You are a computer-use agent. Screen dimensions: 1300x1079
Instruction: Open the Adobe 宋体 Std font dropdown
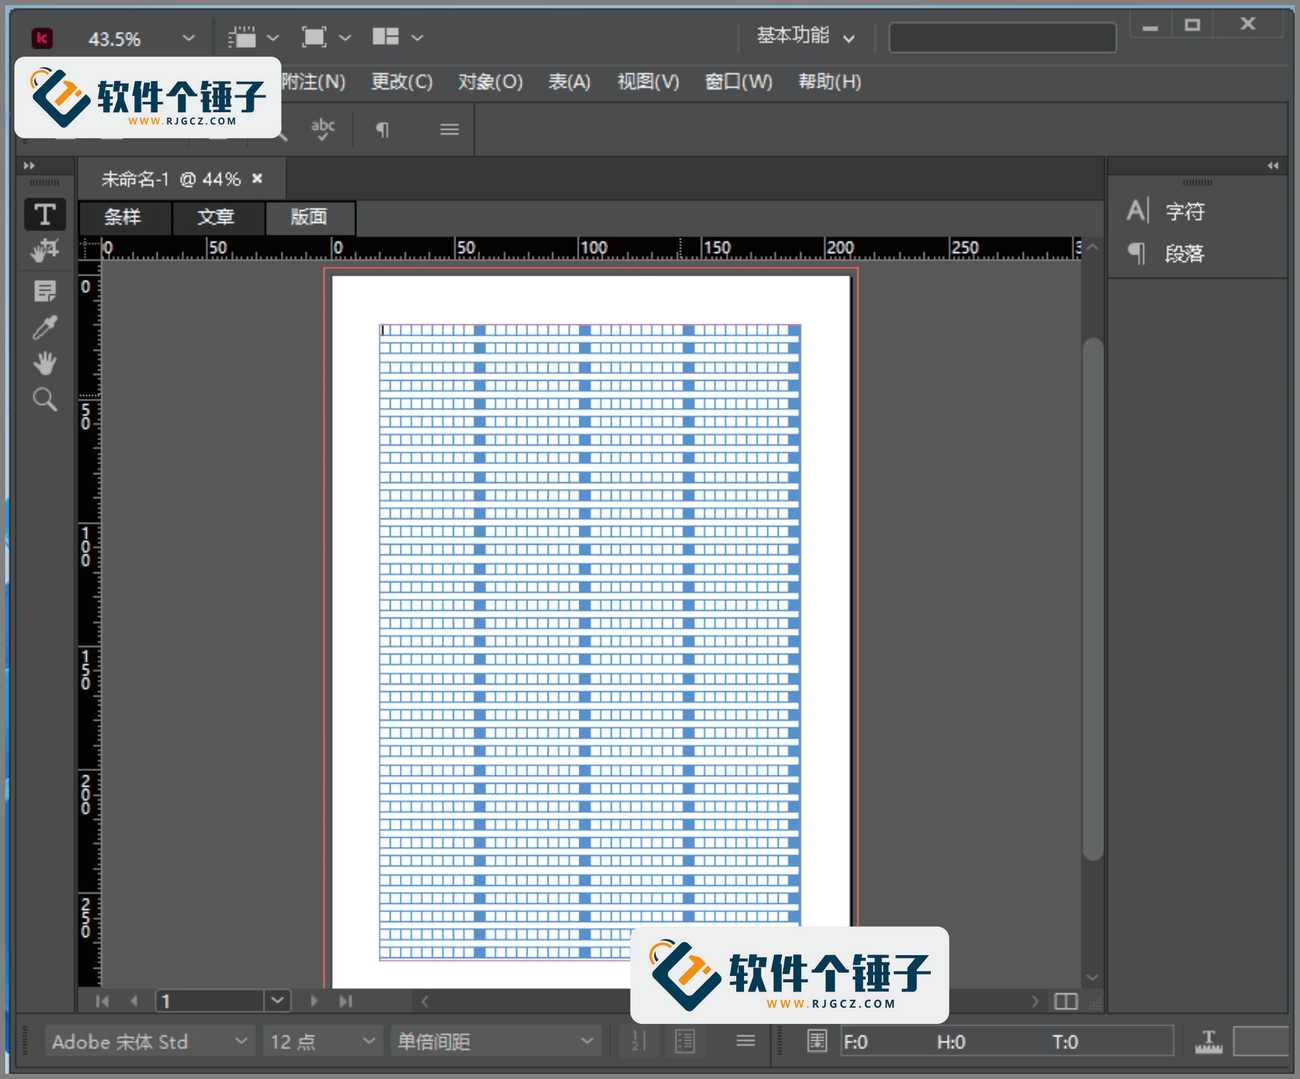tap(241, 1041)
